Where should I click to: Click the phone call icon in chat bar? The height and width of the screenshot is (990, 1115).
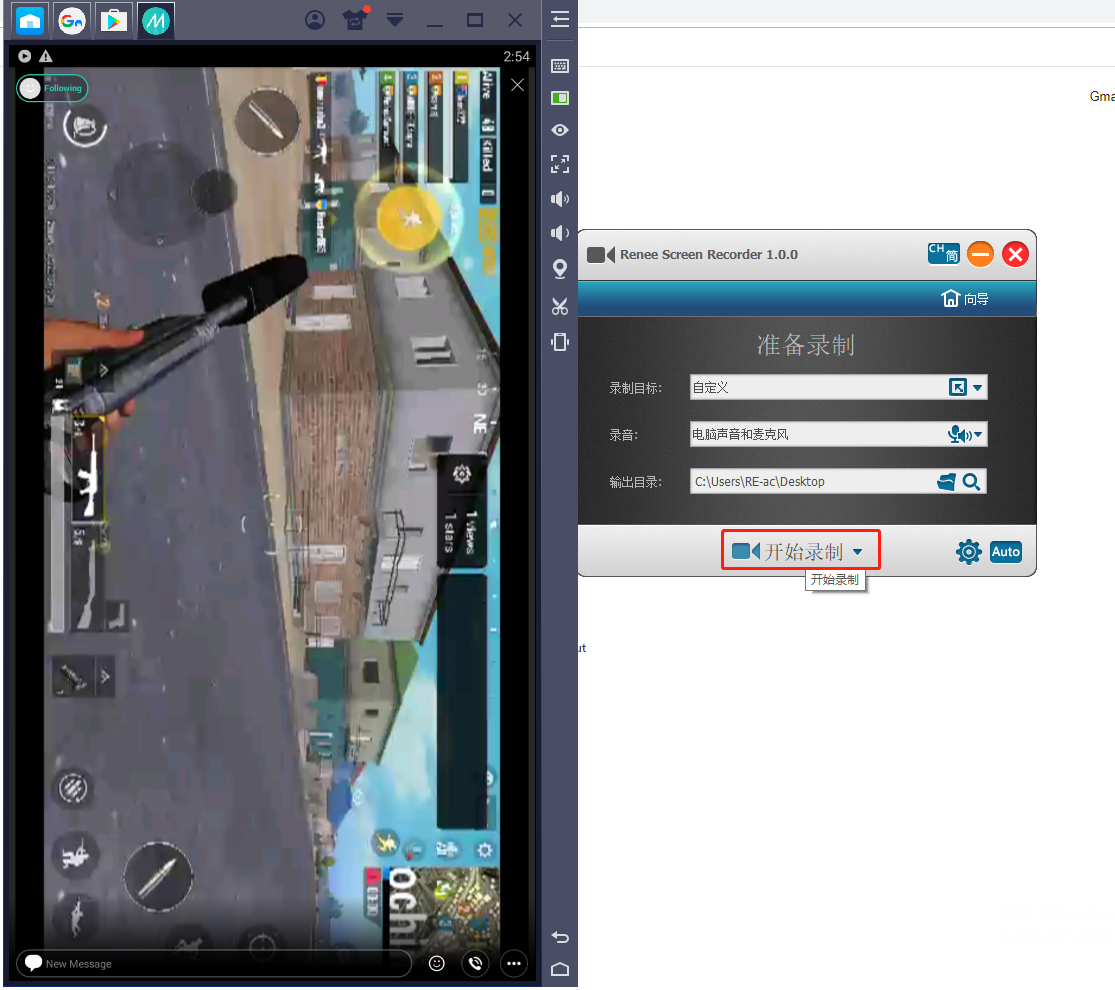coord(476,964)
